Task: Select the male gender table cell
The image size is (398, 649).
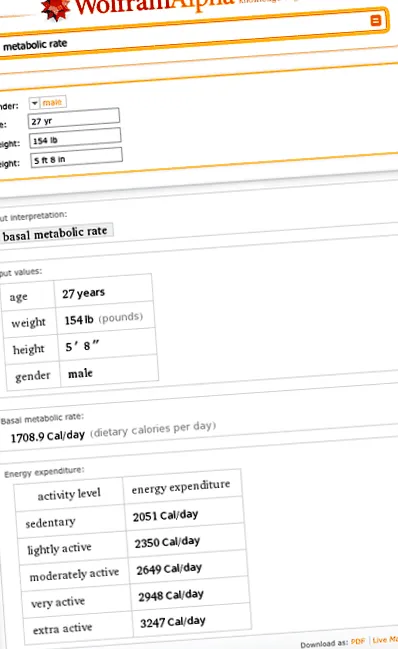Action: 108,371
